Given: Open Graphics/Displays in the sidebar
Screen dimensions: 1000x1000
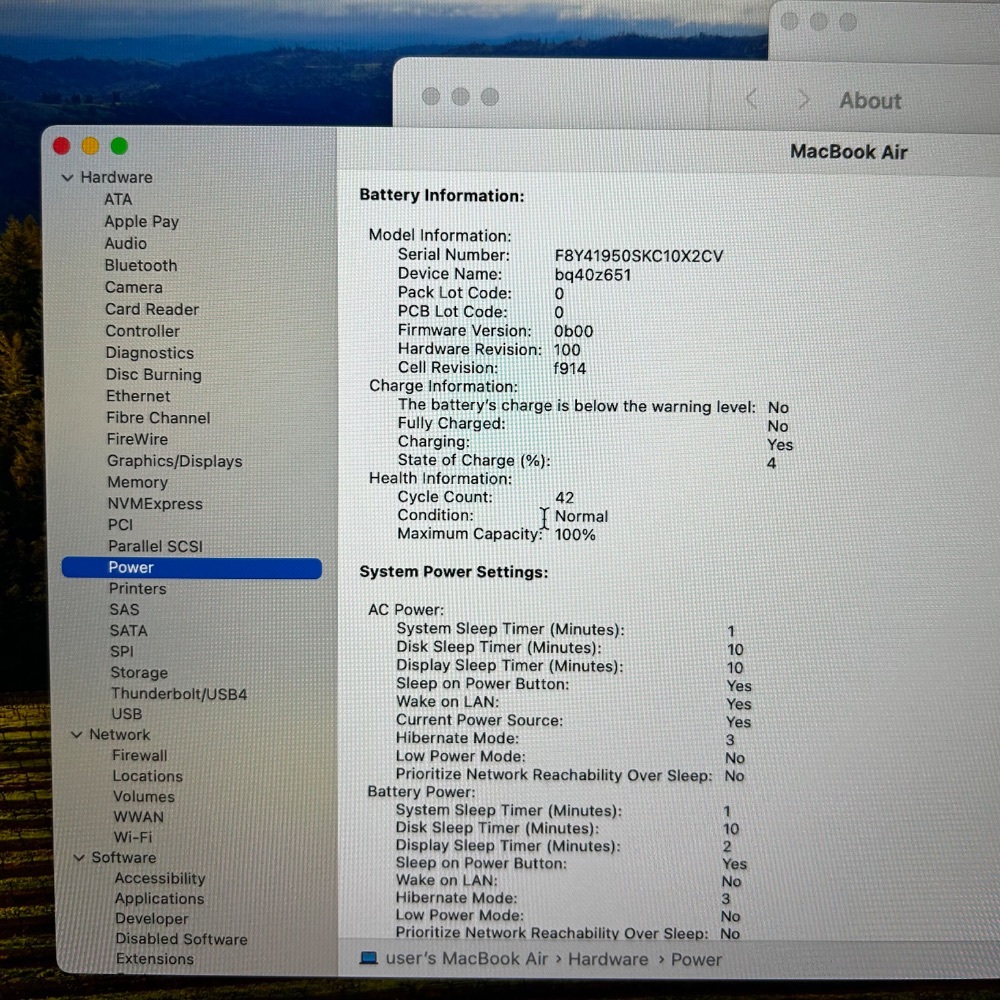Looking at the screenshot, I should [x=175, y=461].
